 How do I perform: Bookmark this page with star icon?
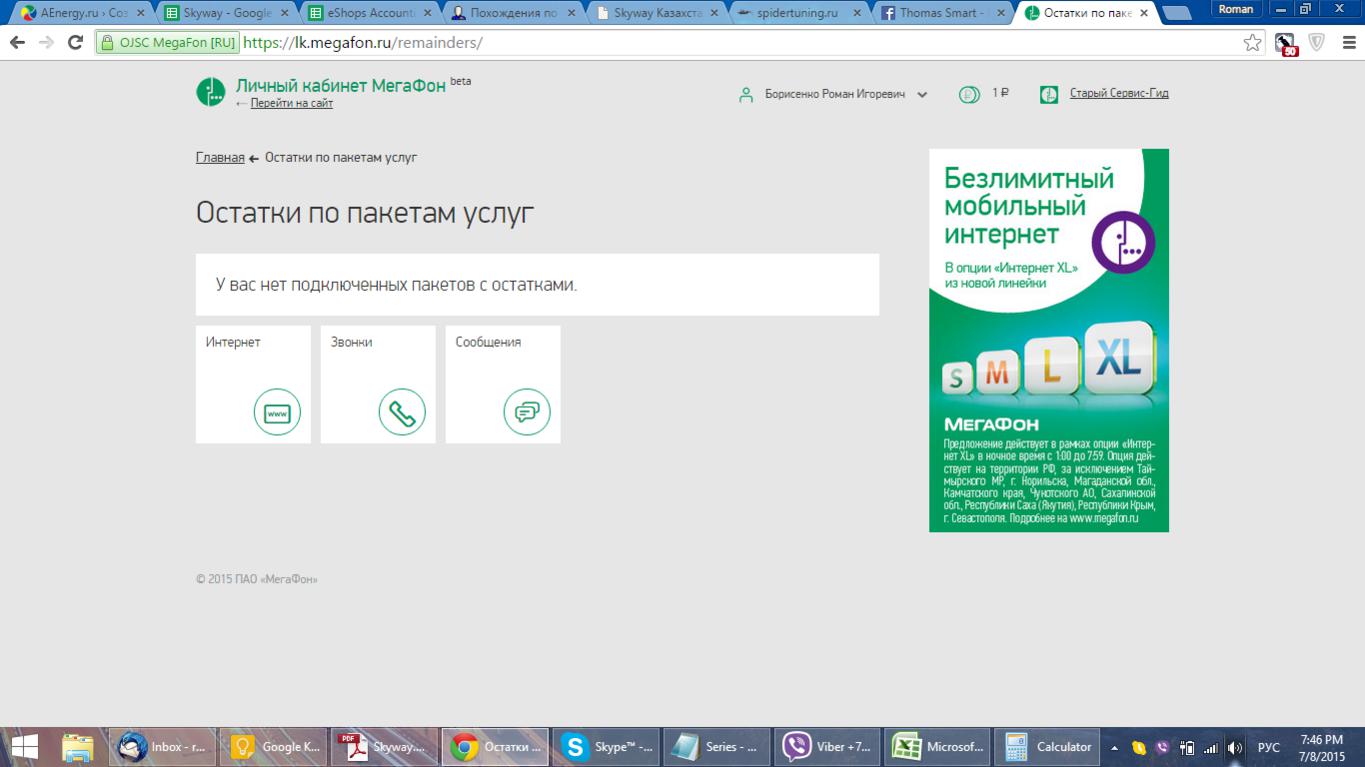pyautogui.click(x=1252, y=43)
